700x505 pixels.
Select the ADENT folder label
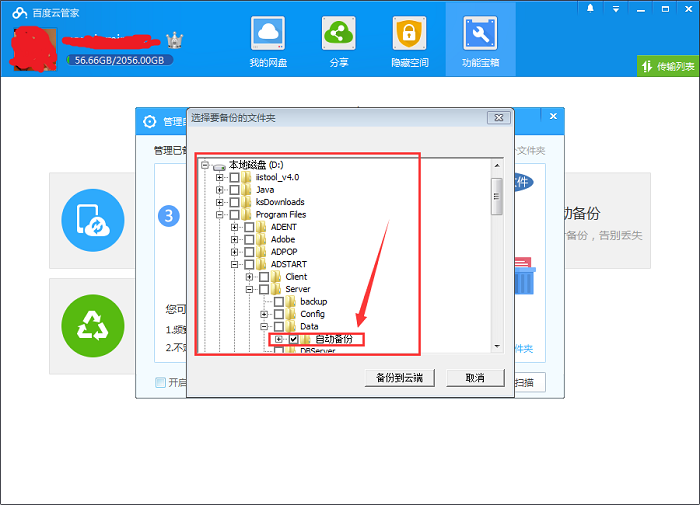click(283, 227)
